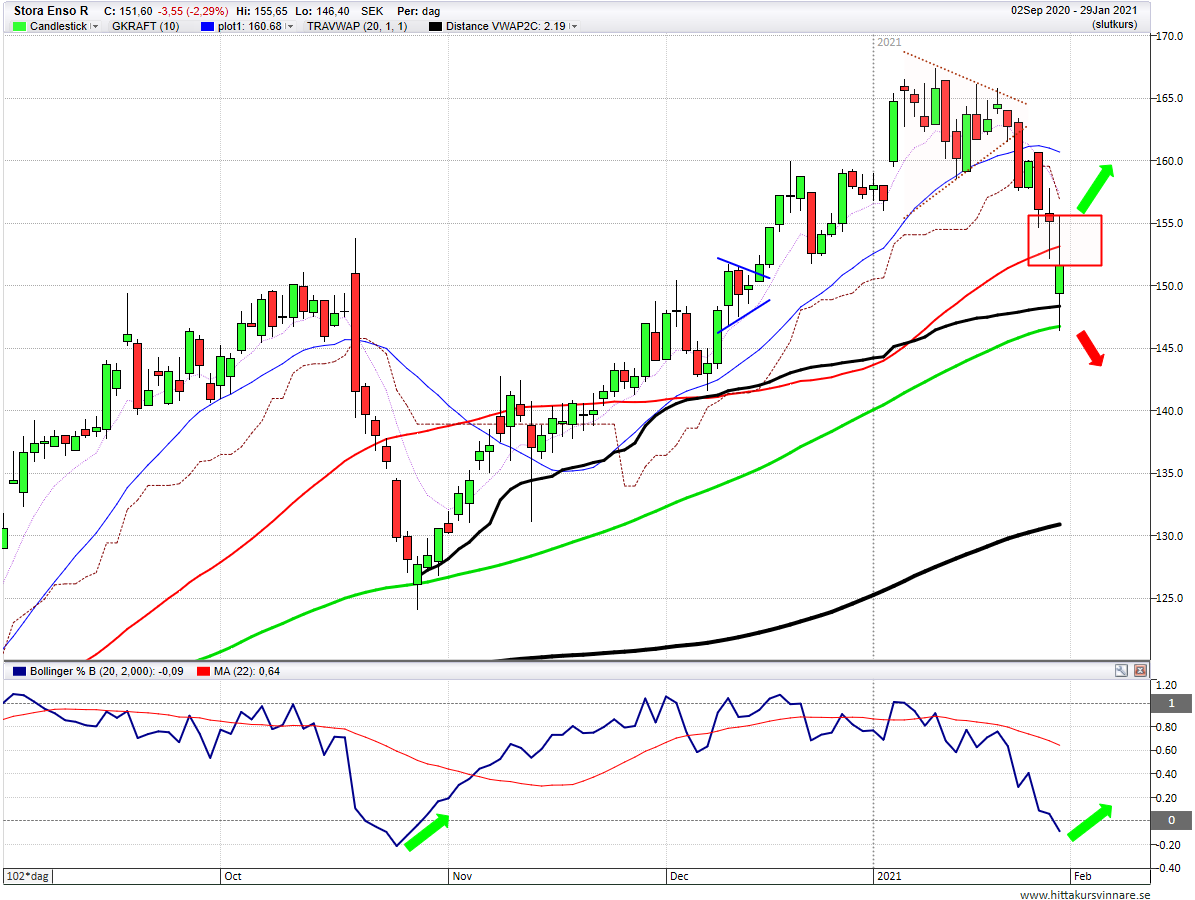Viewport: 1195px width, 900px height.
Task: Click the Distance VWAP2C: 2.19 legend label
Action: (x=506, y=26)
